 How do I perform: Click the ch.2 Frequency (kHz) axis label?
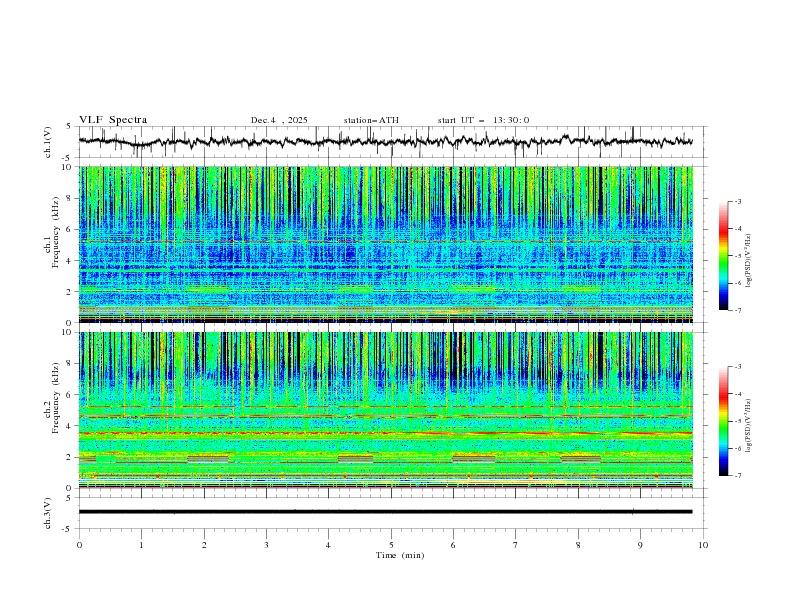(x=52, y=397)
